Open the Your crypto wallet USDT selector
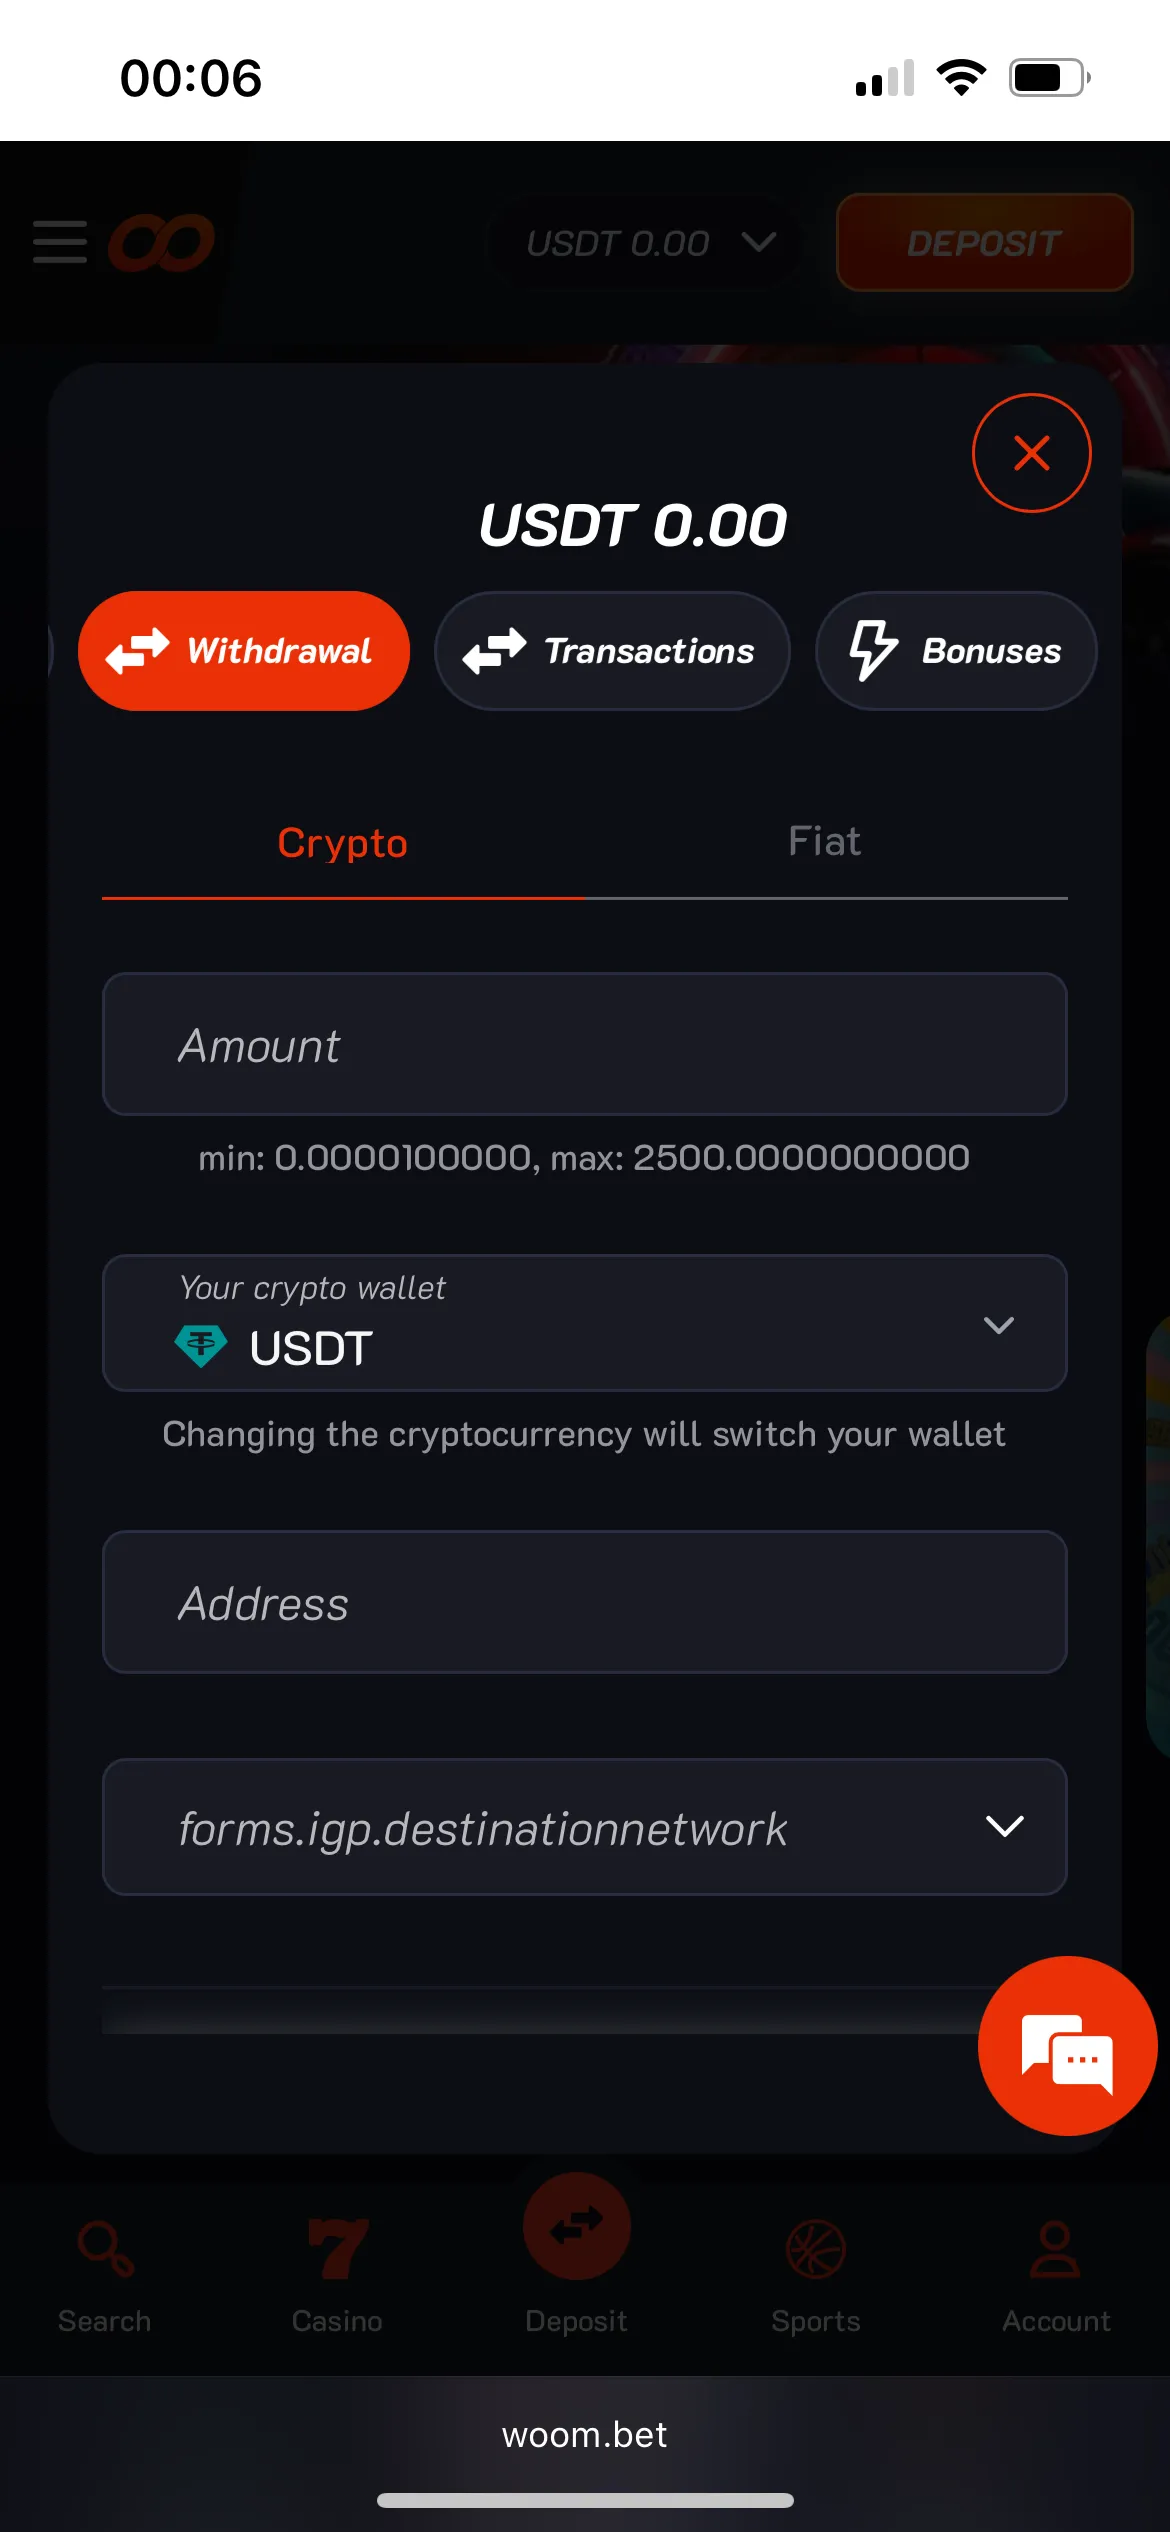The image size is (1170, 2532). [585, 1324]
